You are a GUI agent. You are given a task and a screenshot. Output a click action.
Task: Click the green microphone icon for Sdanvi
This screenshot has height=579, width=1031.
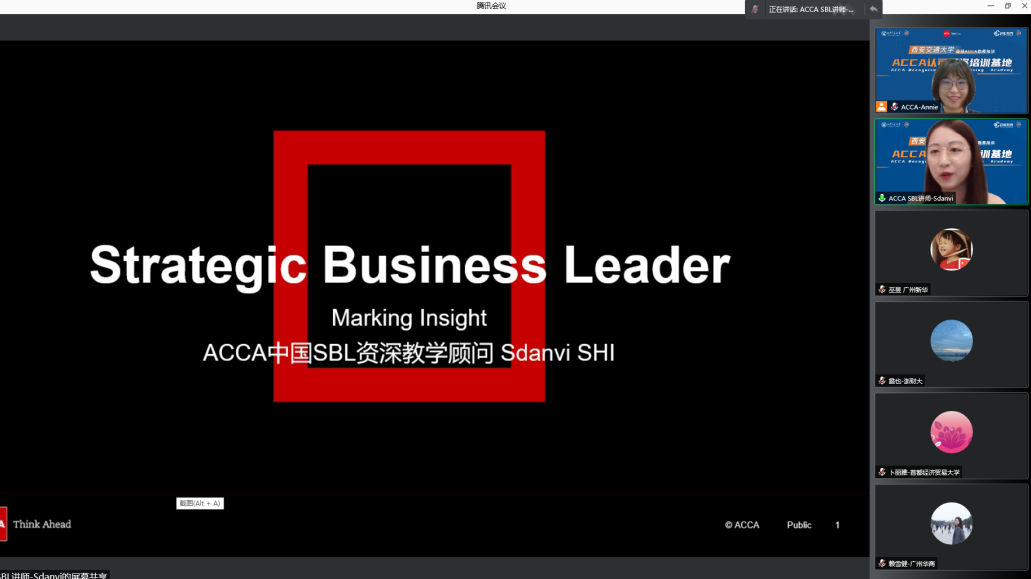pyautogui.click(x=882, y=198)
